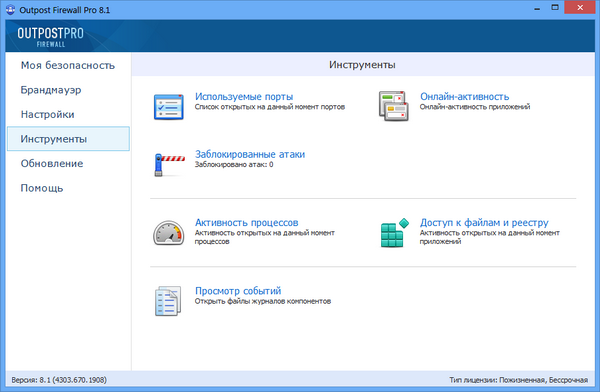Click the OUTPOSTPRO Firewall banner logo
The image size is (600, 392).
50,37
